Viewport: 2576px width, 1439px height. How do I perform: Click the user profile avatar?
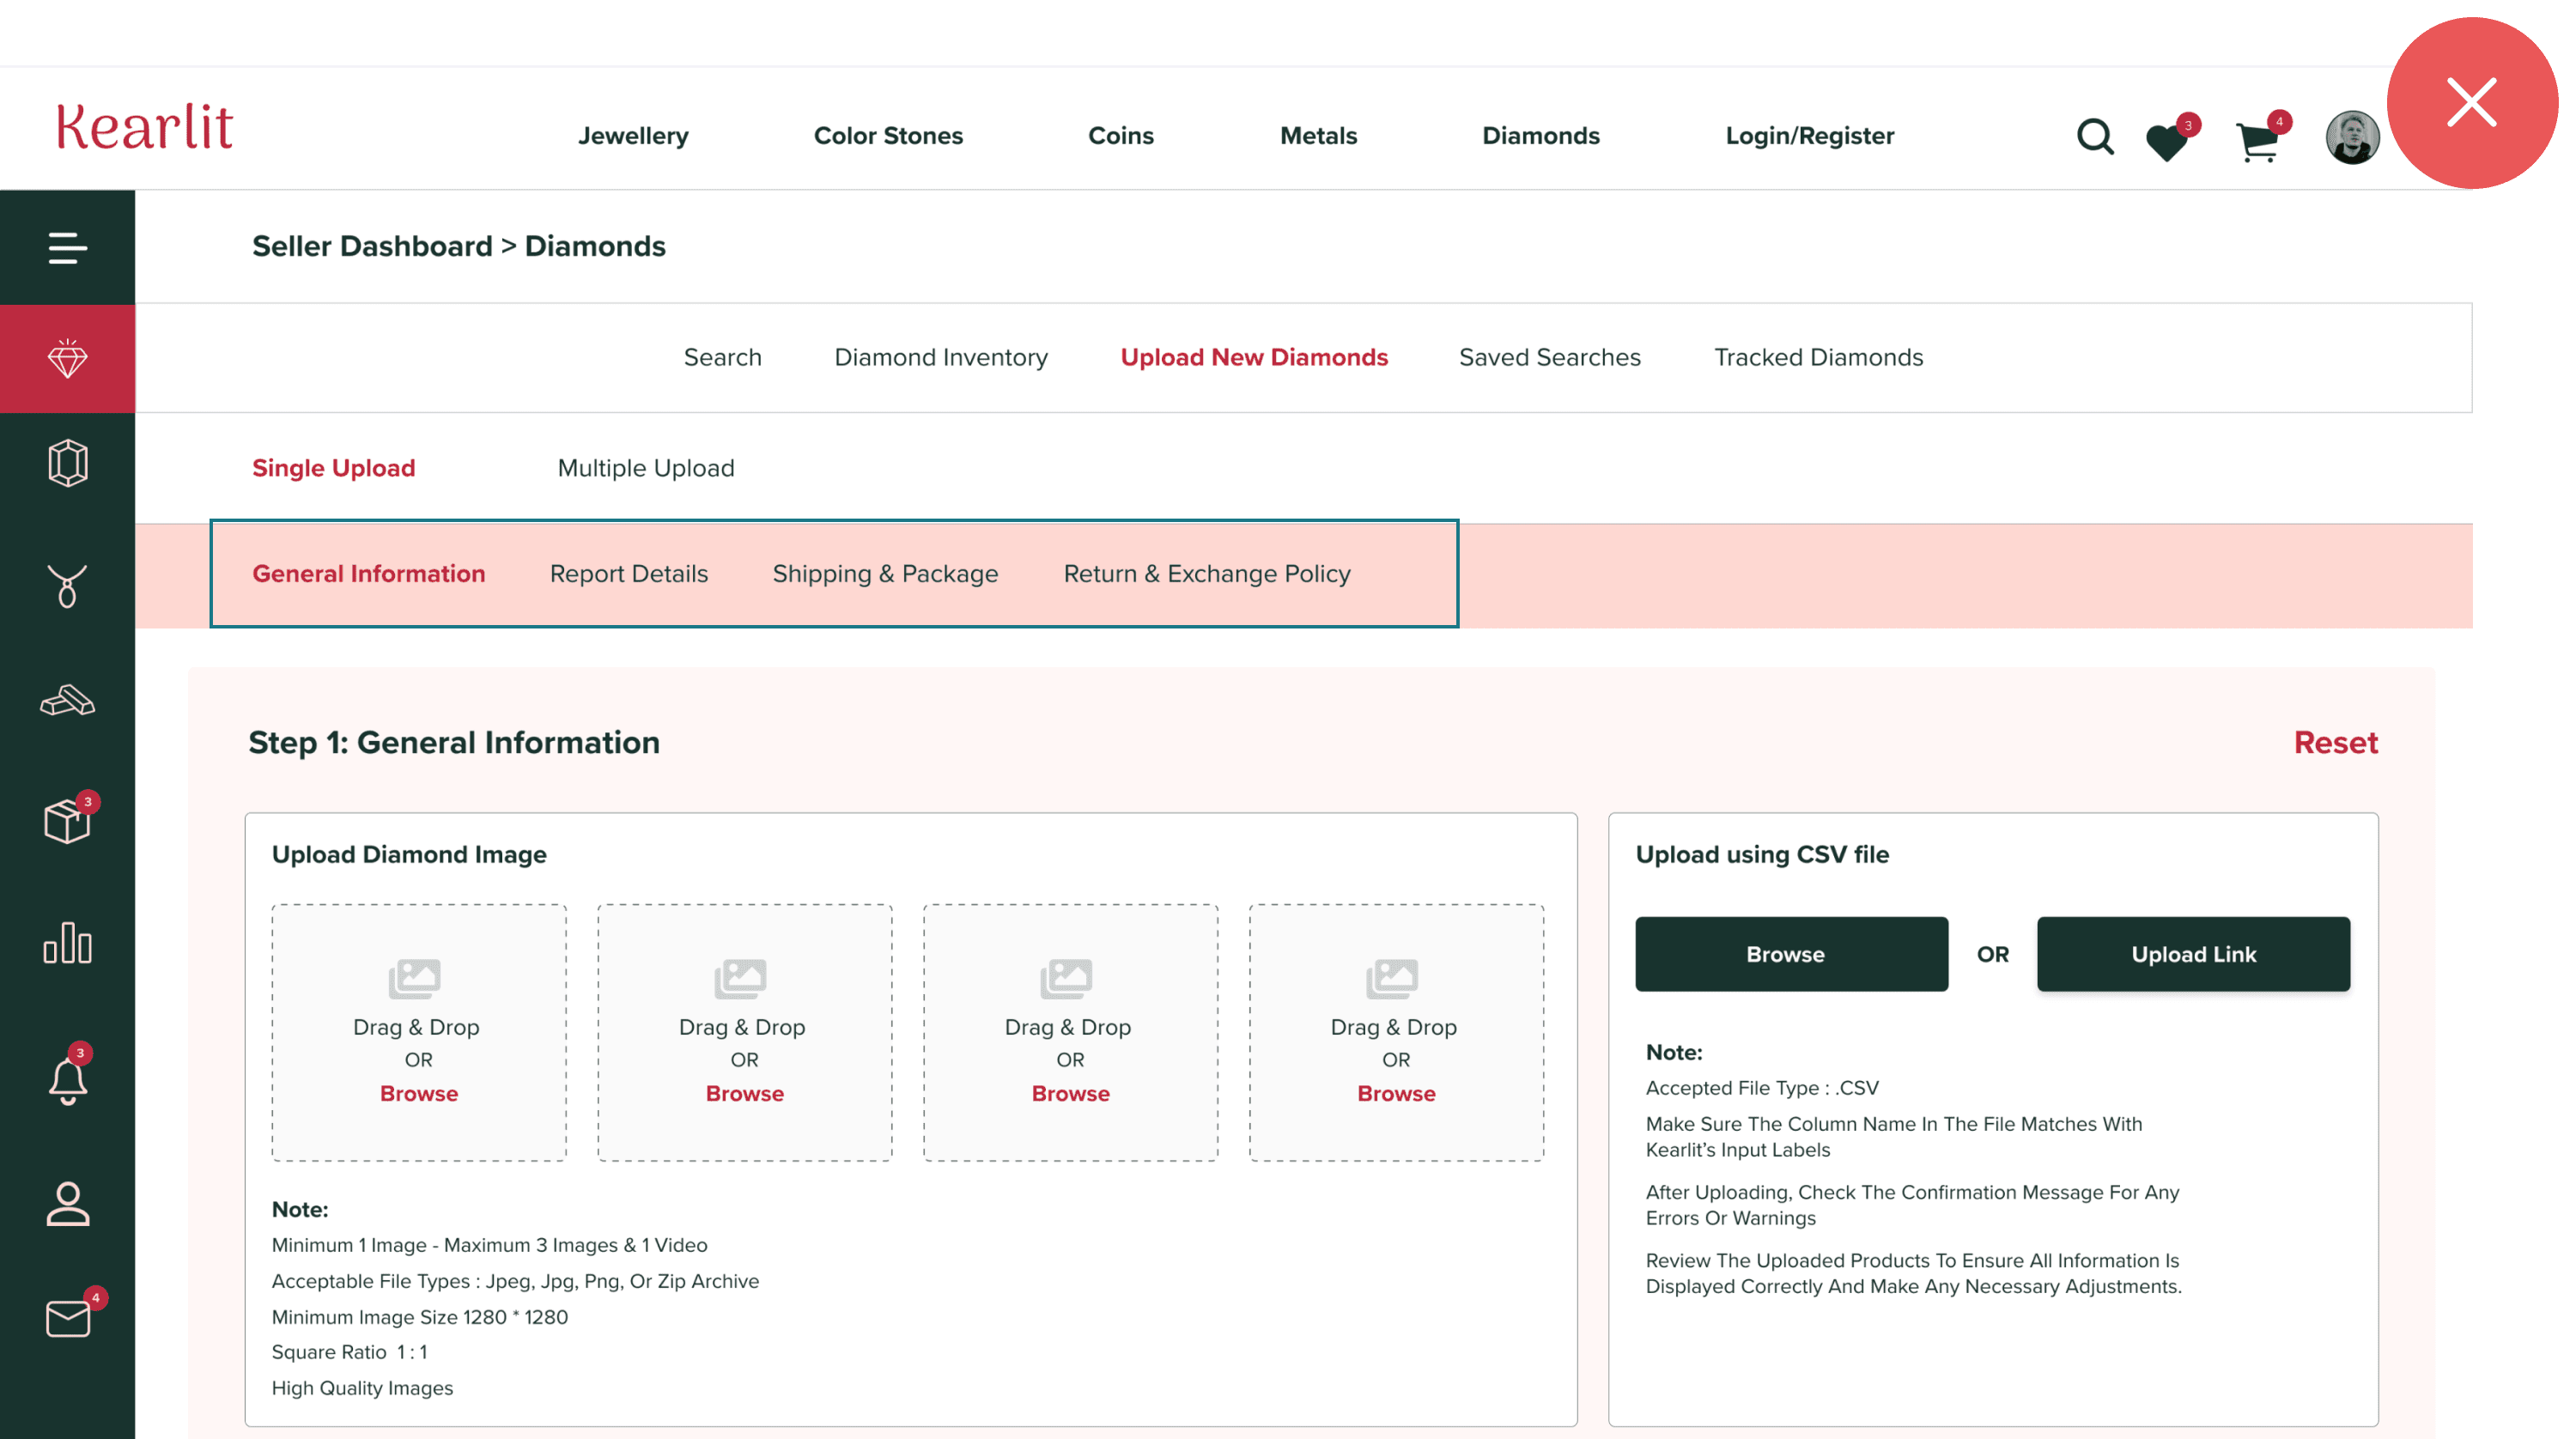[x=2351, y=137]
